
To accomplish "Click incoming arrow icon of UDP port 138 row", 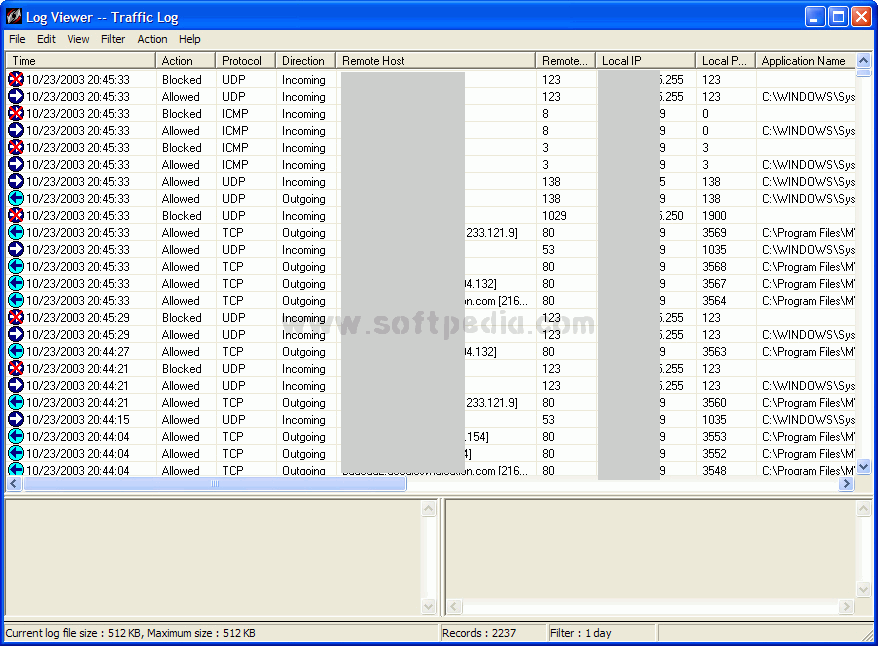I will pyautogui.click(x=16, y=181).
